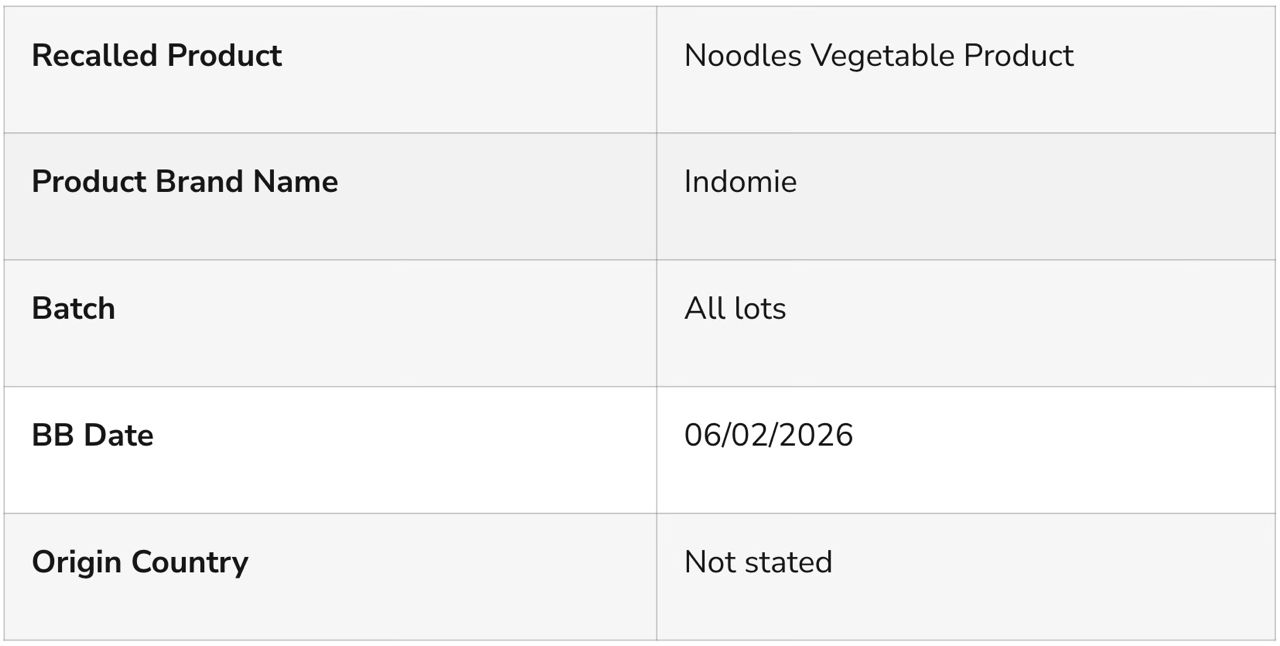Click the 'Recalled Product' label cell
Viewport: 1280px width, 646px height.
157,56
